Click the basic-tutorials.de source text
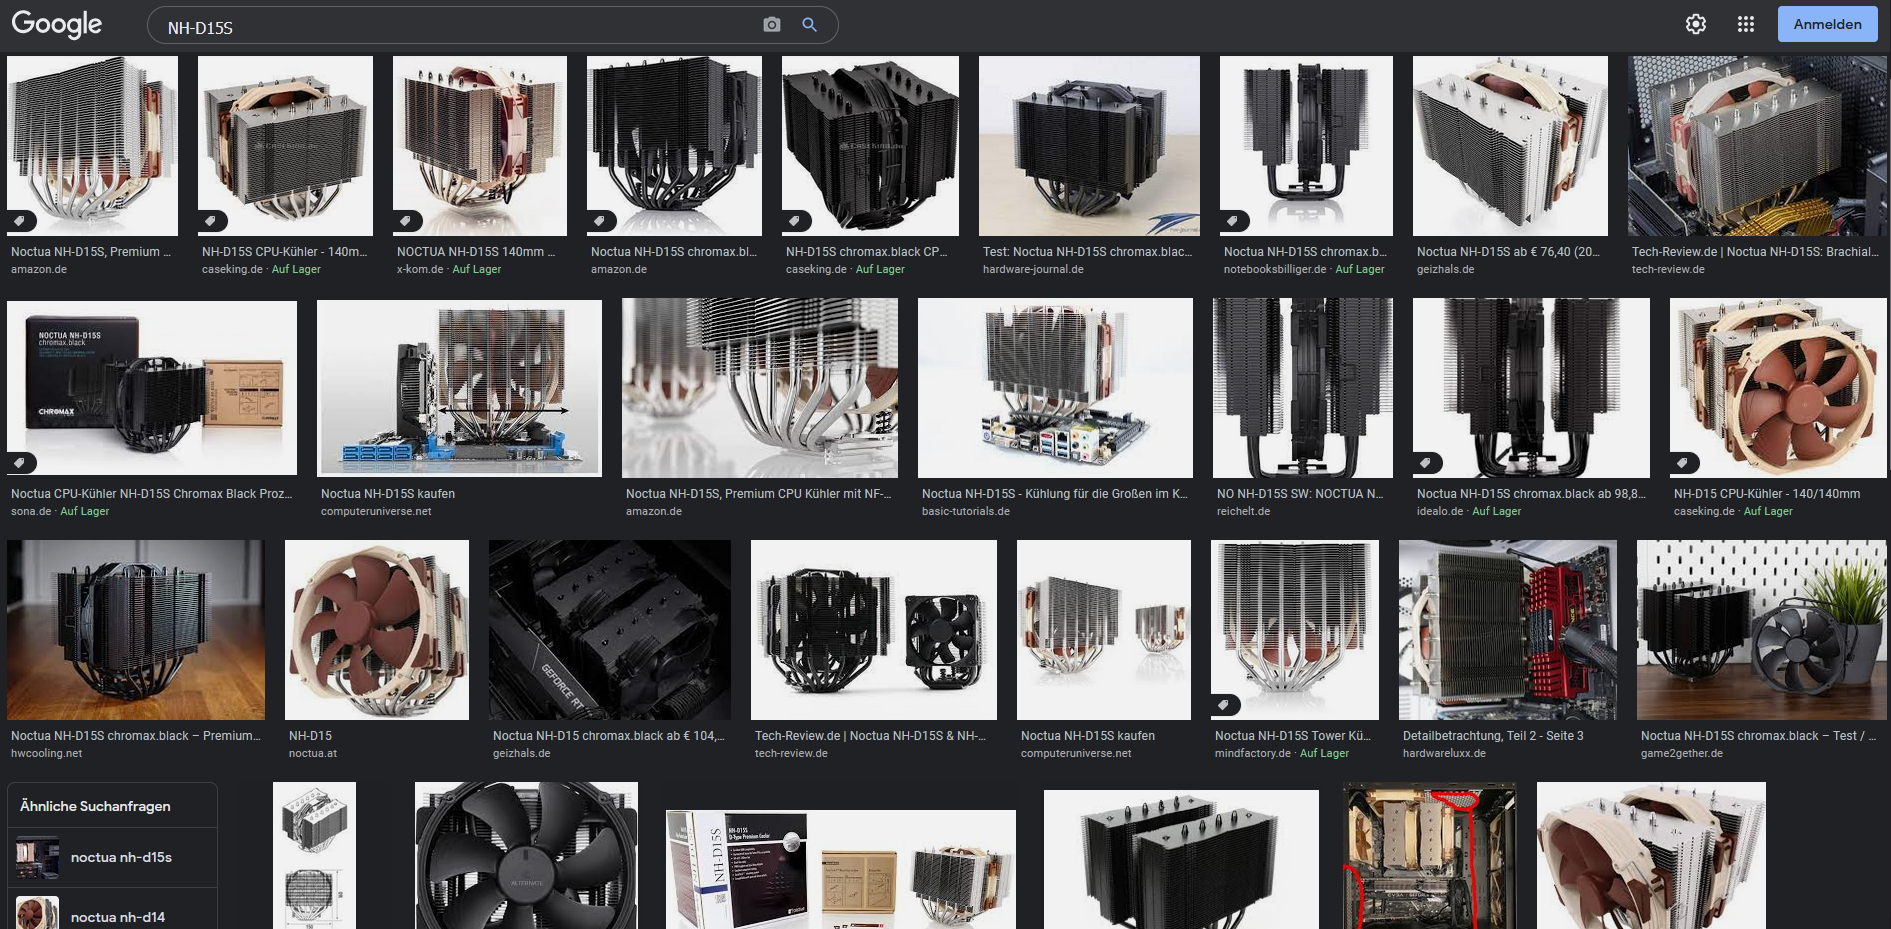The image size is (1891, 929). coord(966,512)
